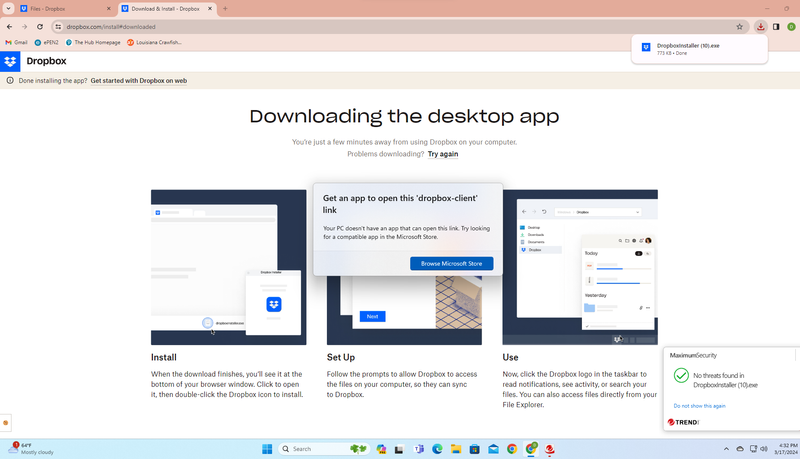The image size is (800, 459).
Task: Open the weather widget on taskbar
Action: coord(31,449)
